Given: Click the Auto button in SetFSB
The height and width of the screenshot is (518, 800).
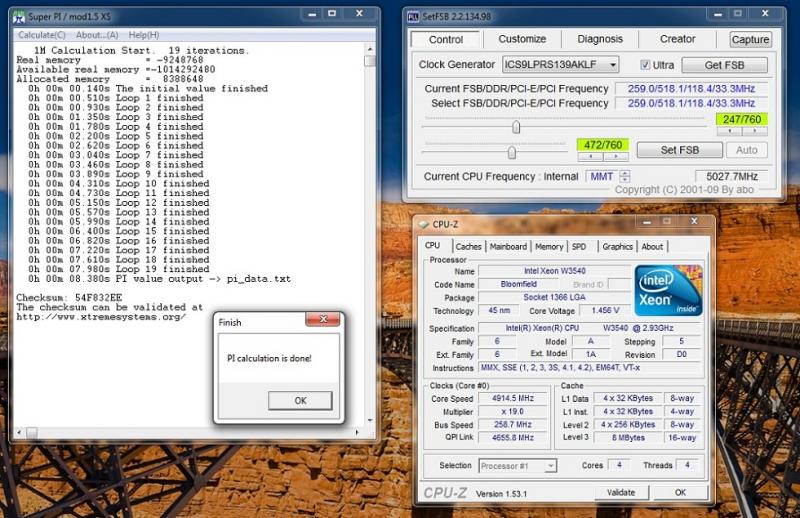Looking at the screenshot, I should tap(746, 150).
